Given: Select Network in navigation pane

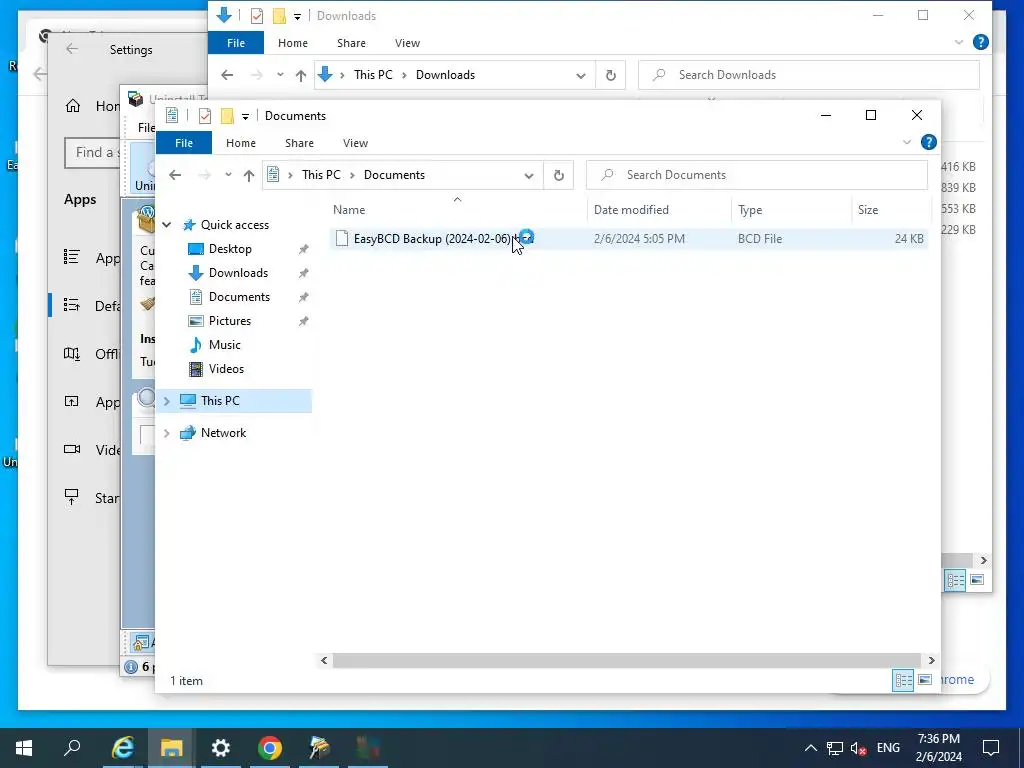Looking at the screenshot, I should click(223, 433).
